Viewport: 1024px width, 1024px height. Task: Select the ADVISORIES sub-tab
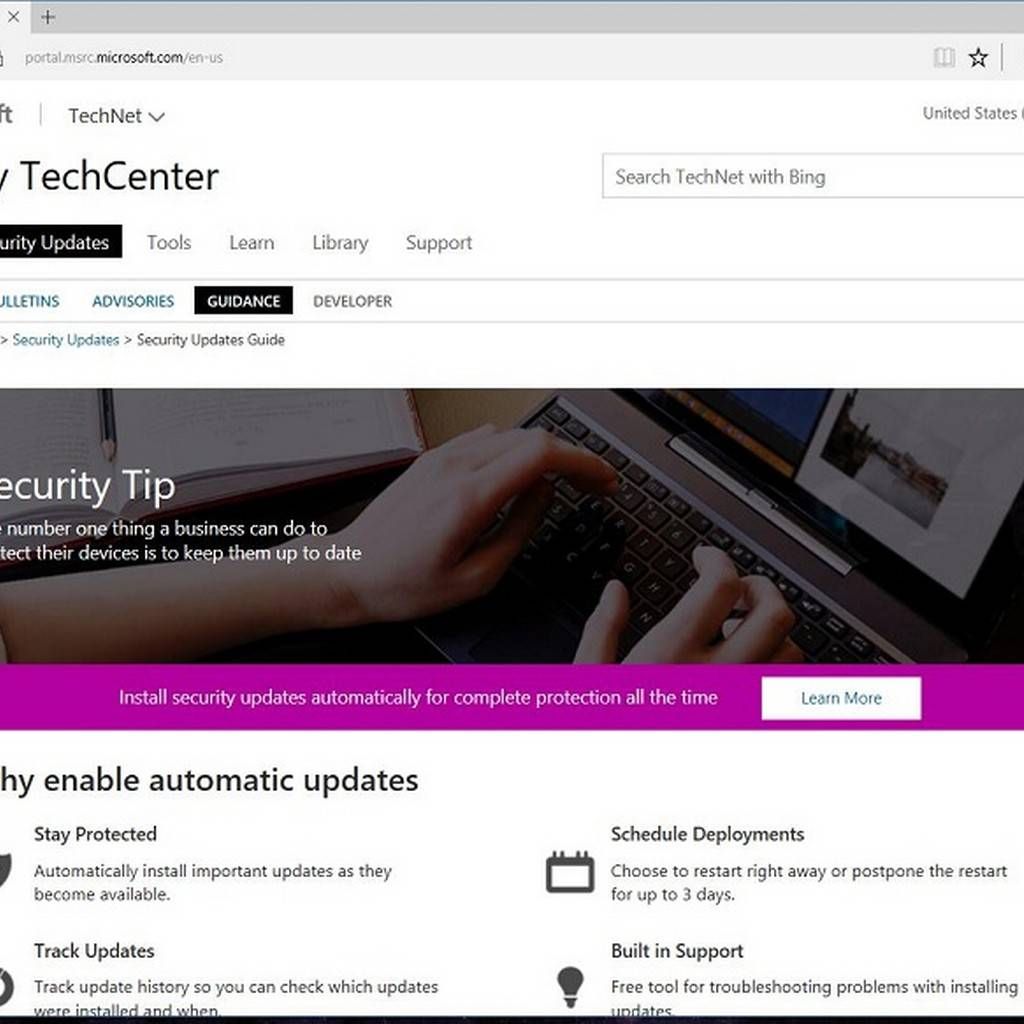[x=133, y=301]
